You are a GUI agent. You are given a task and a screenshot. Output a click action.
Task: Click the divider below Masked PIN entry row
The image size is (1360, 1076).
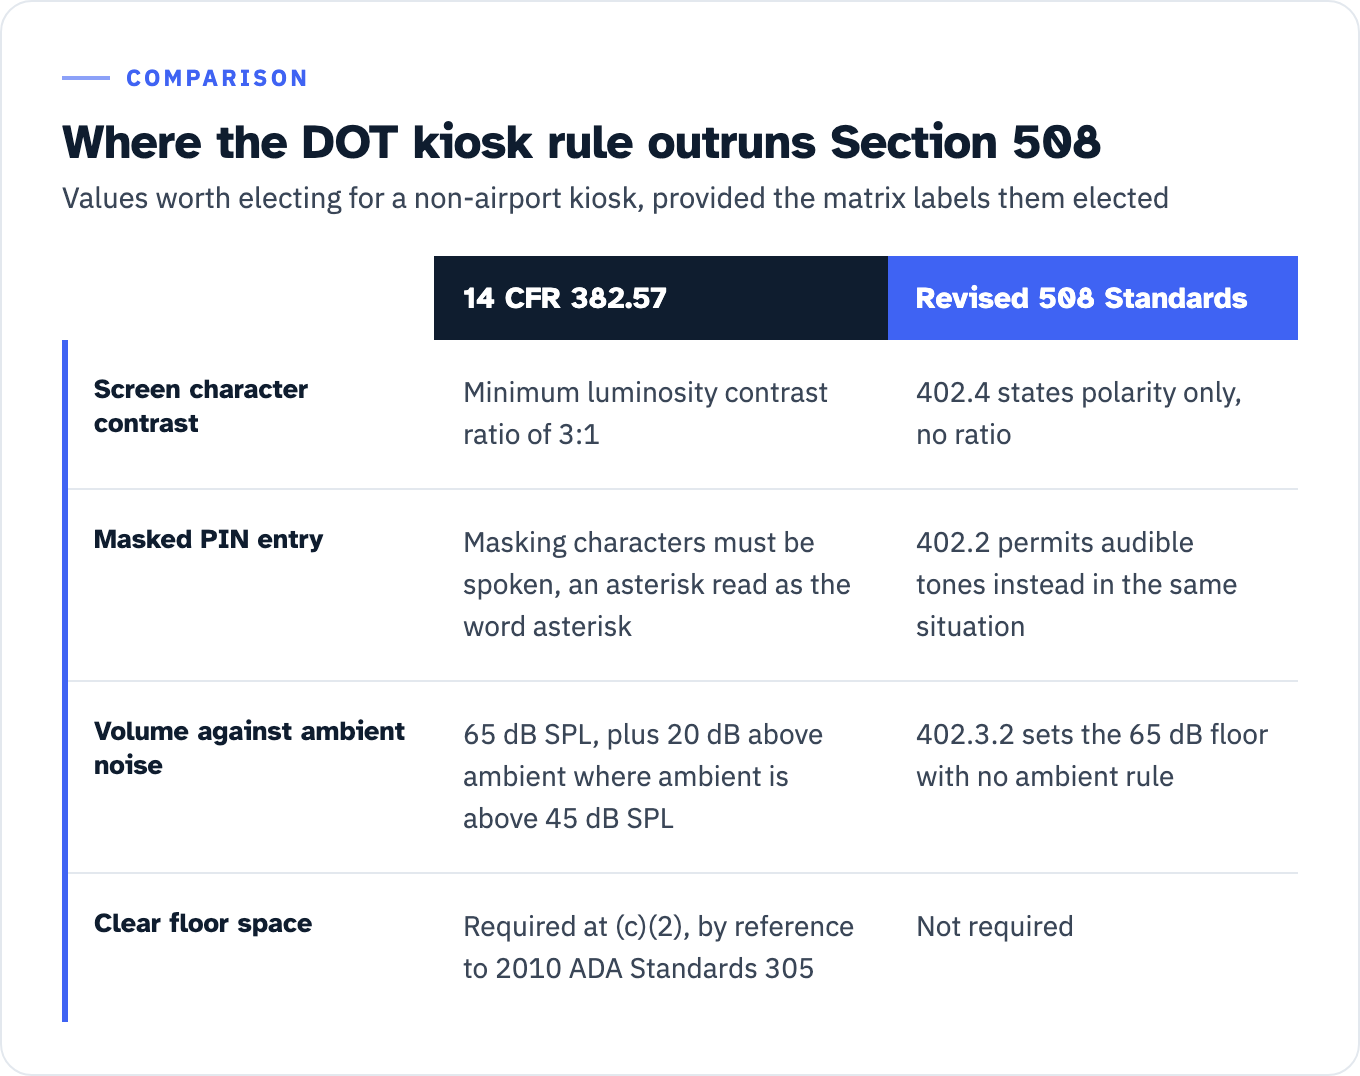tap(683, 681)
